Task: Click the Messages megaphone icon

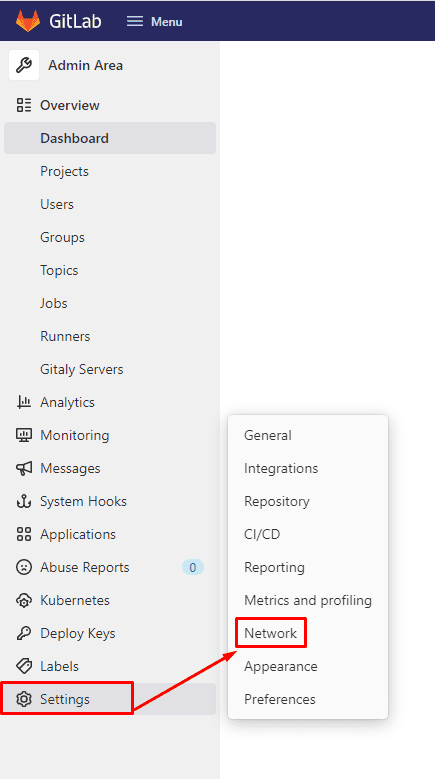Action: [x=24, y=468]
